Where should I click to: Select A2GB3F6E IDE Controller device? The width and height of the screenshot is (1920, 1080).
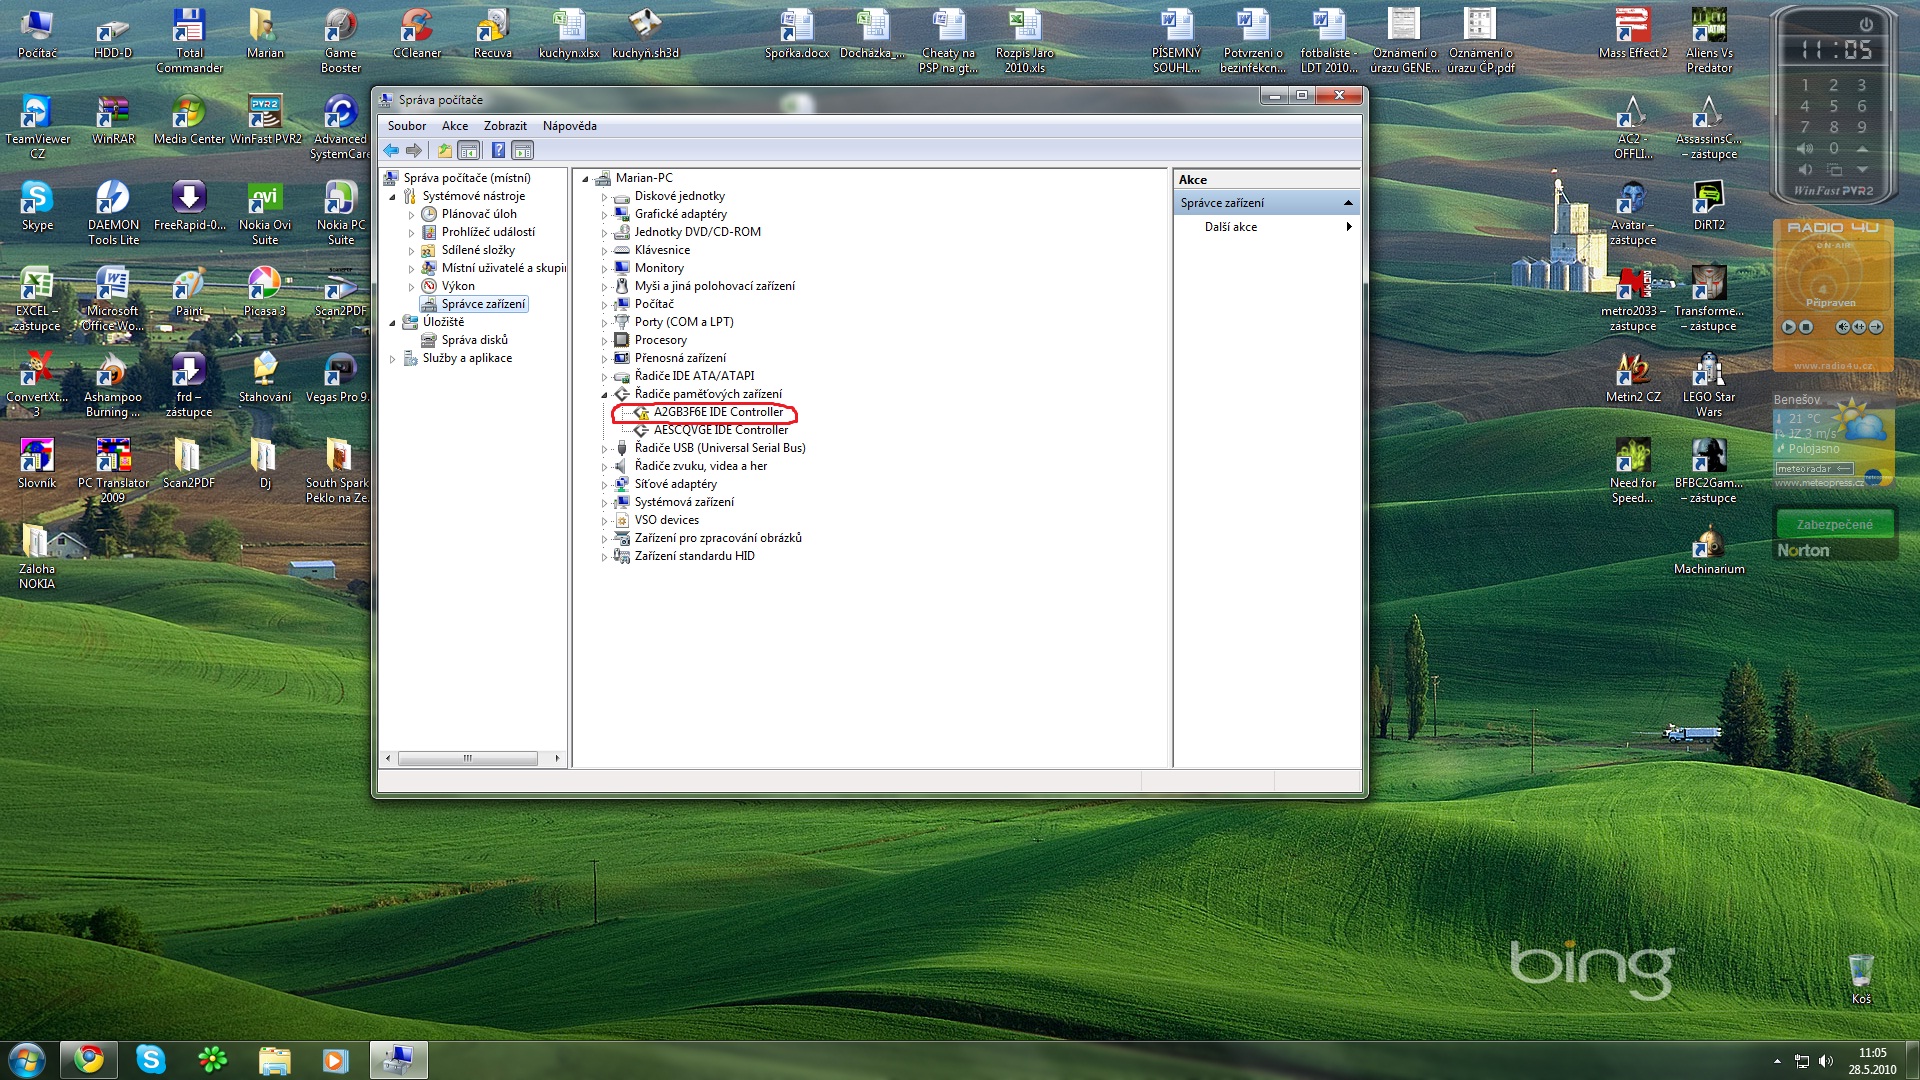pyautogui.click(x=718, y=412)
